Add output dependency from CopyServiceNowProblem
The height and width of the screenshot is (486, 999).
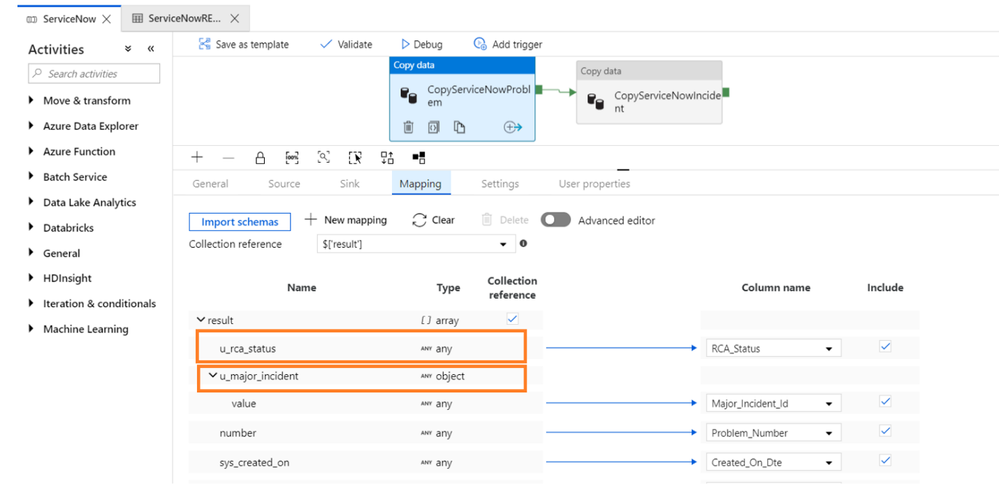click(513, 127)
